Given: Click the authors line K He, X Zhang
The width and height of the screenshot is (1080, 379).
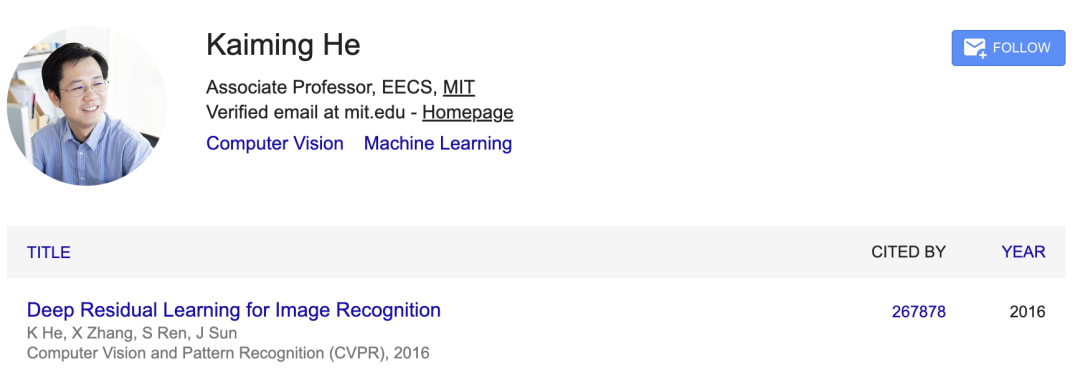Looking at the screenshot, I should click(x=132, y=334).
